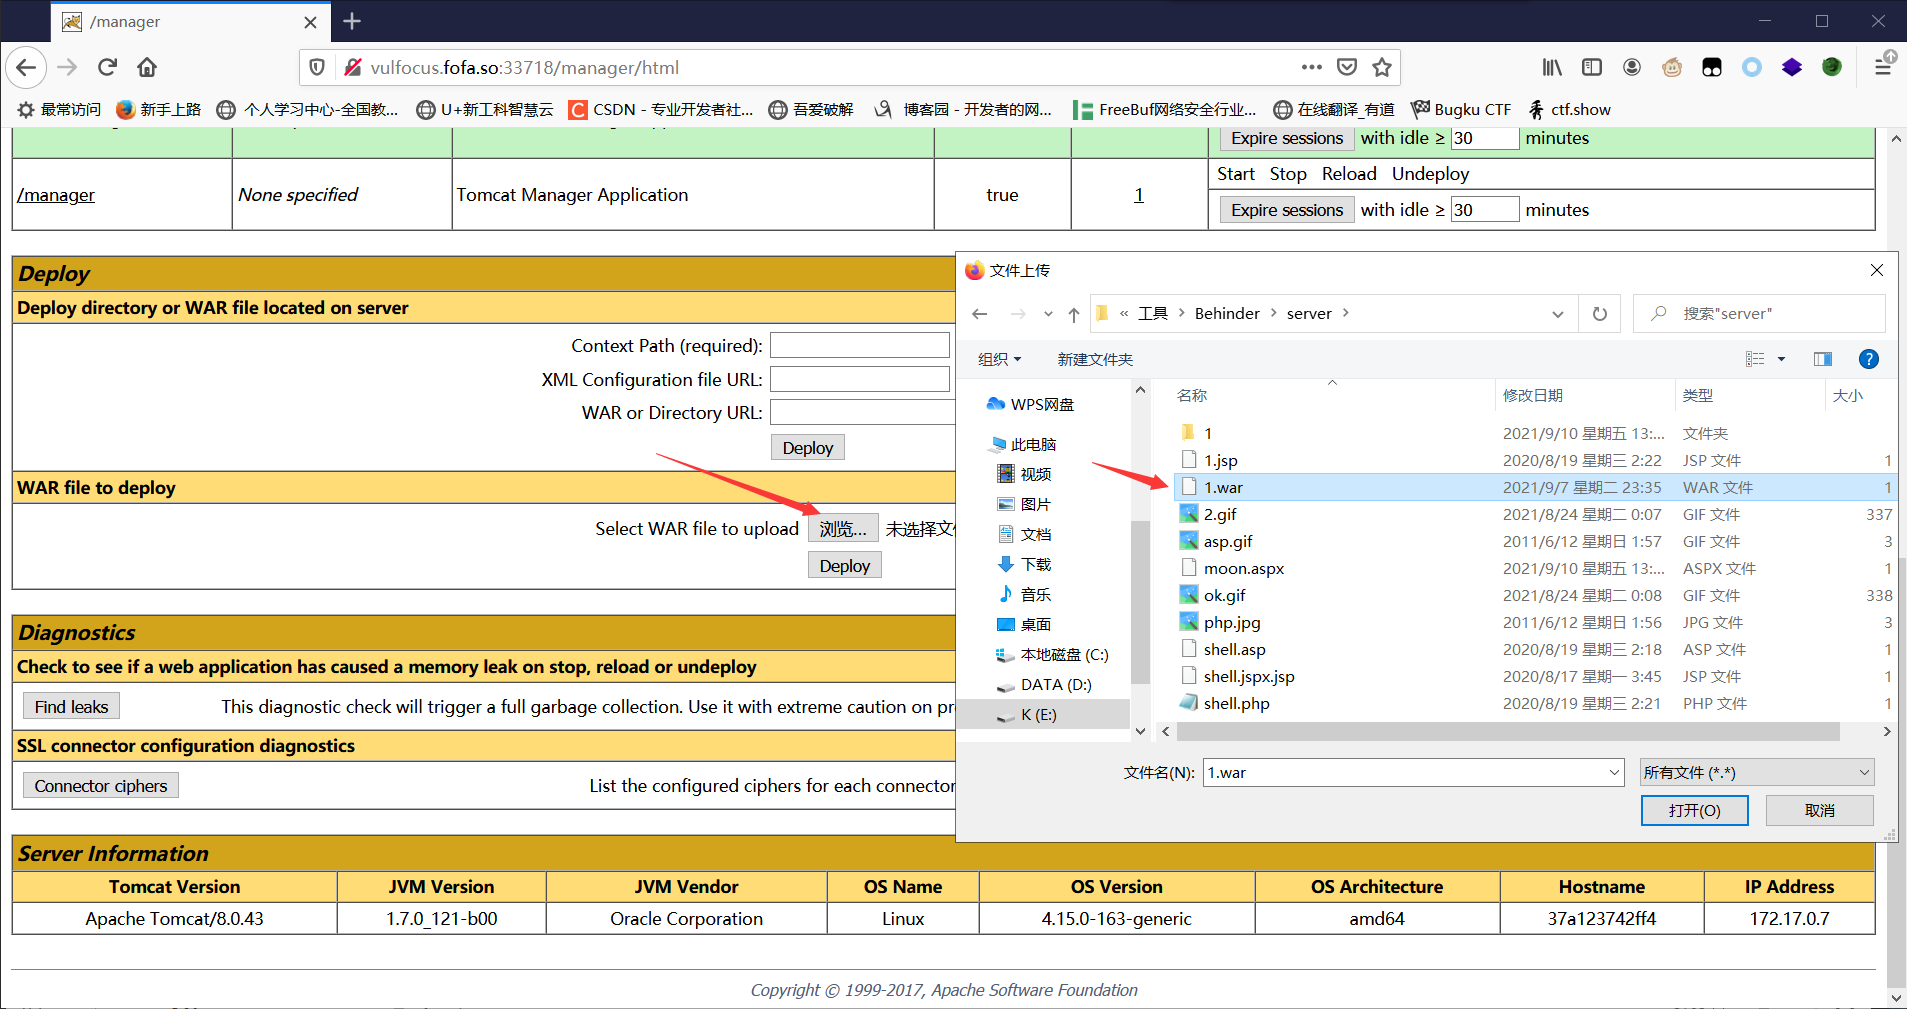Go back to the previous browser page
The image size is (1907, 1009).
[x=27, y=67]
